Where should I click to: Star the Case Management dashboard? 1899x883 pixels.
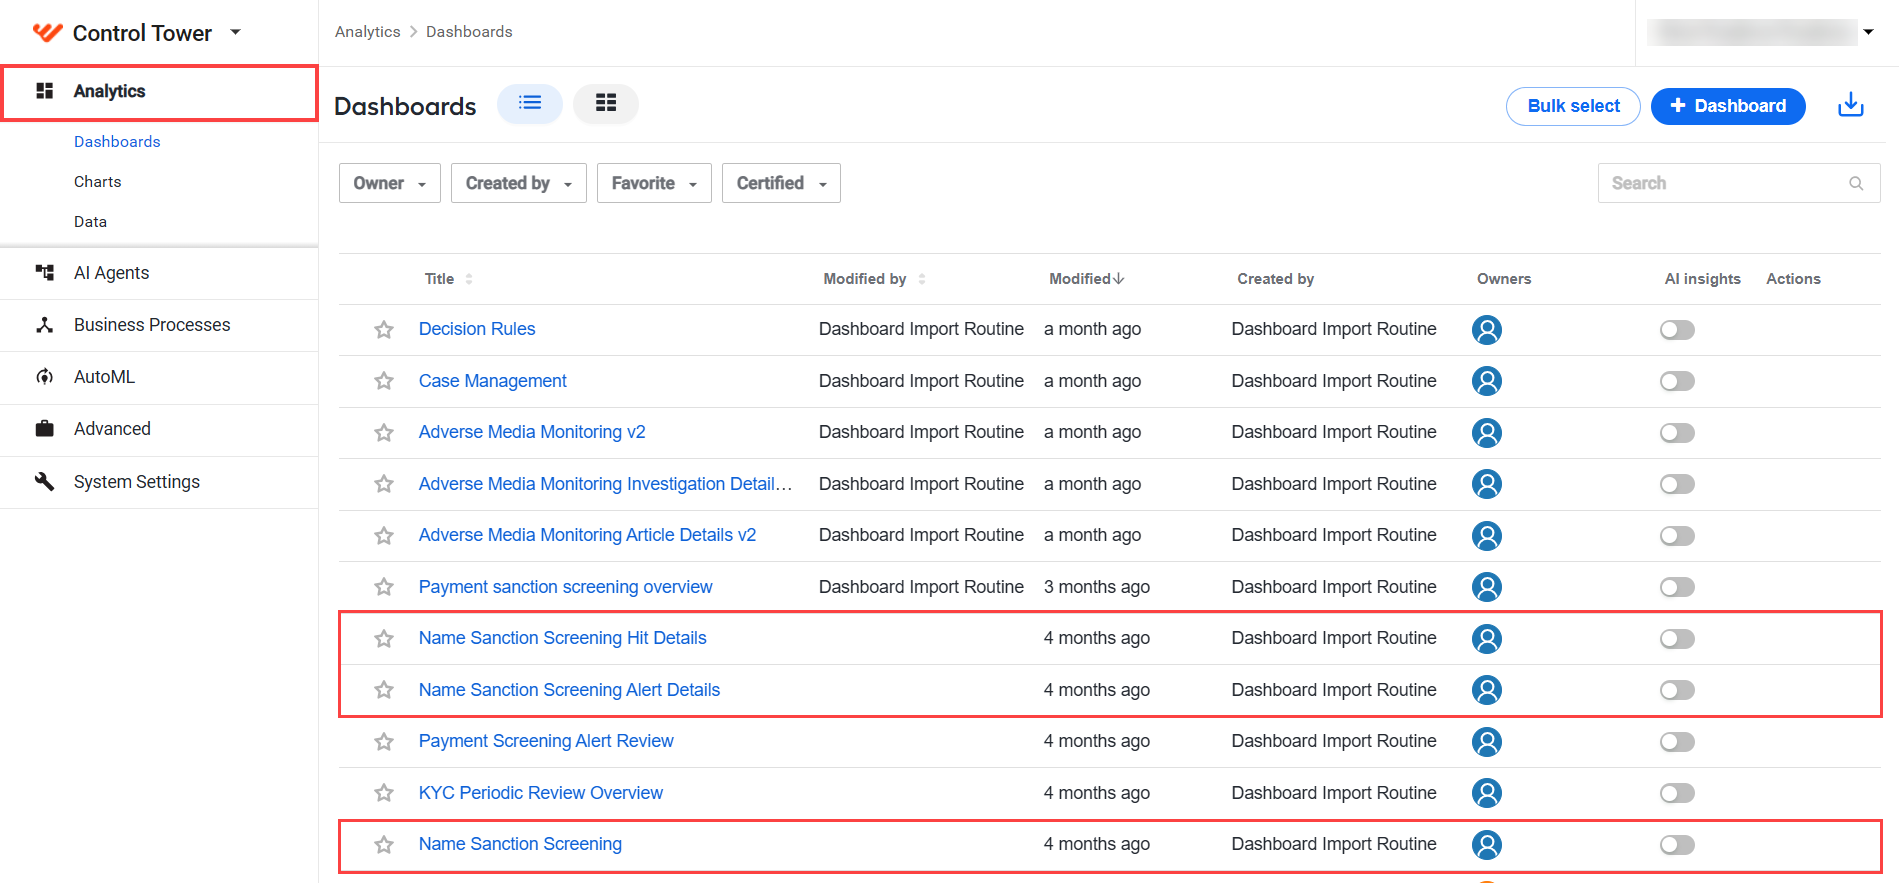click(x=384, y=381)
